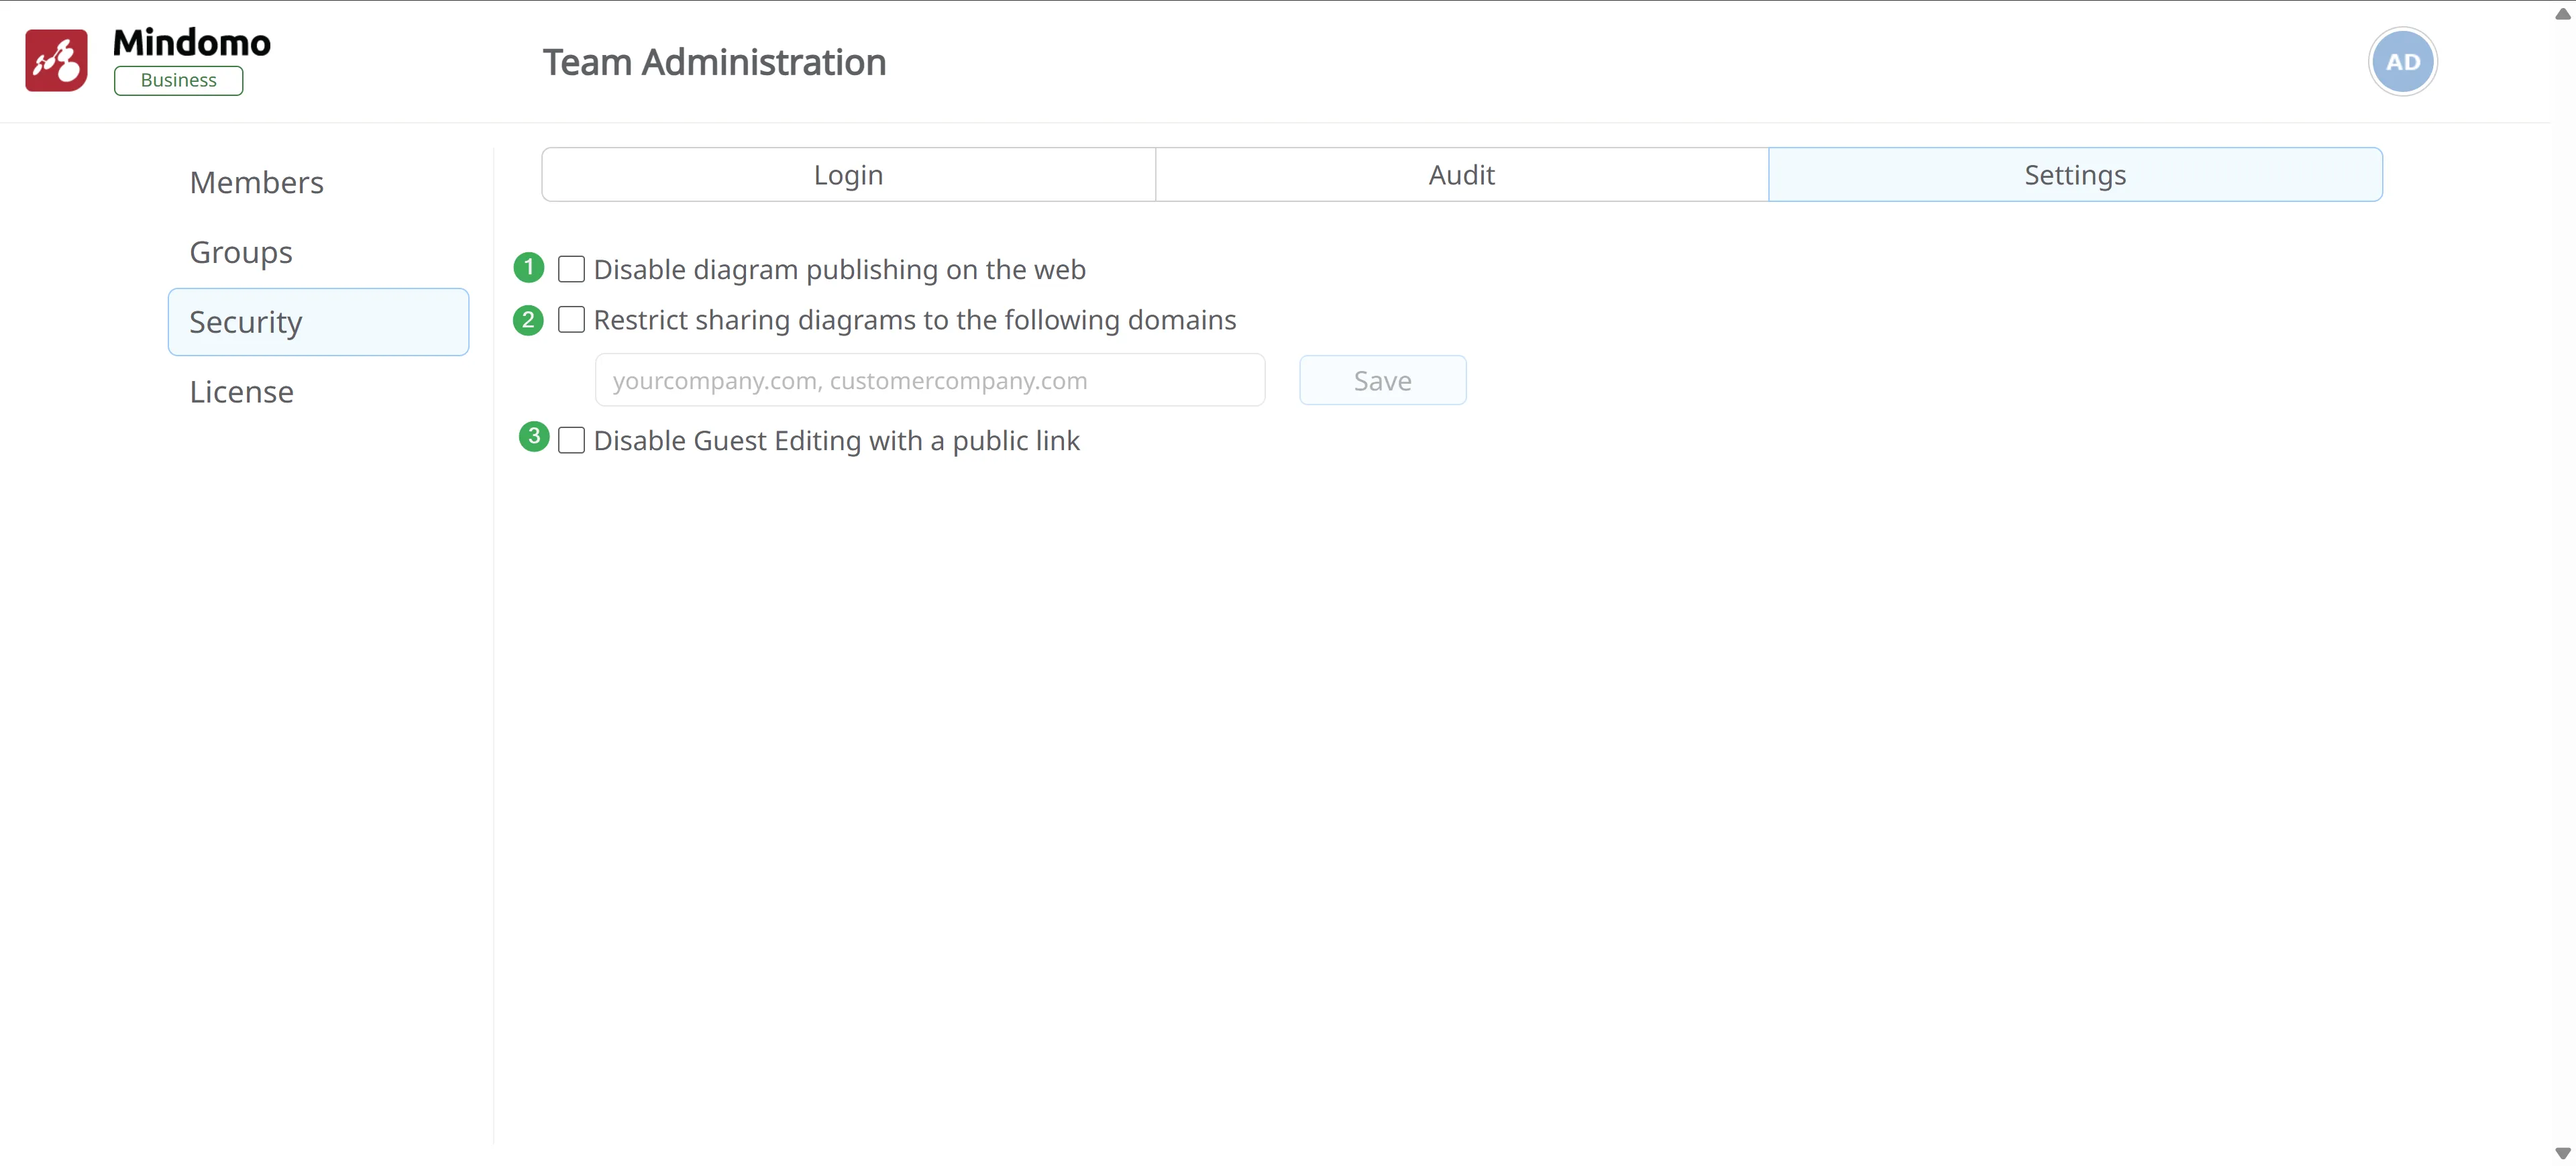Image resolution: width=2576 pixels, height=1166 pixels.
Task: Open the License sidebar section
Action: [241, 392]
